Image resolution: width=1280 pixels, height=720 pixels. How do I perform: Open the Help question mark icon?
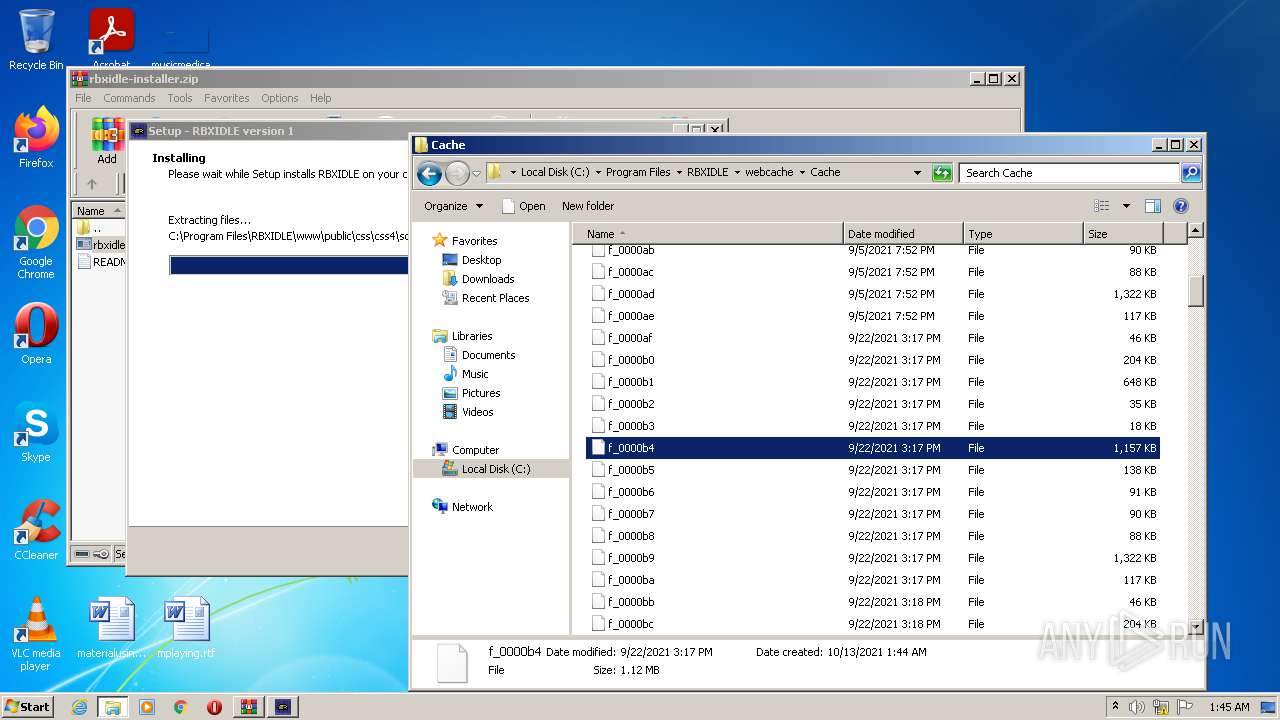(1180, 206)
